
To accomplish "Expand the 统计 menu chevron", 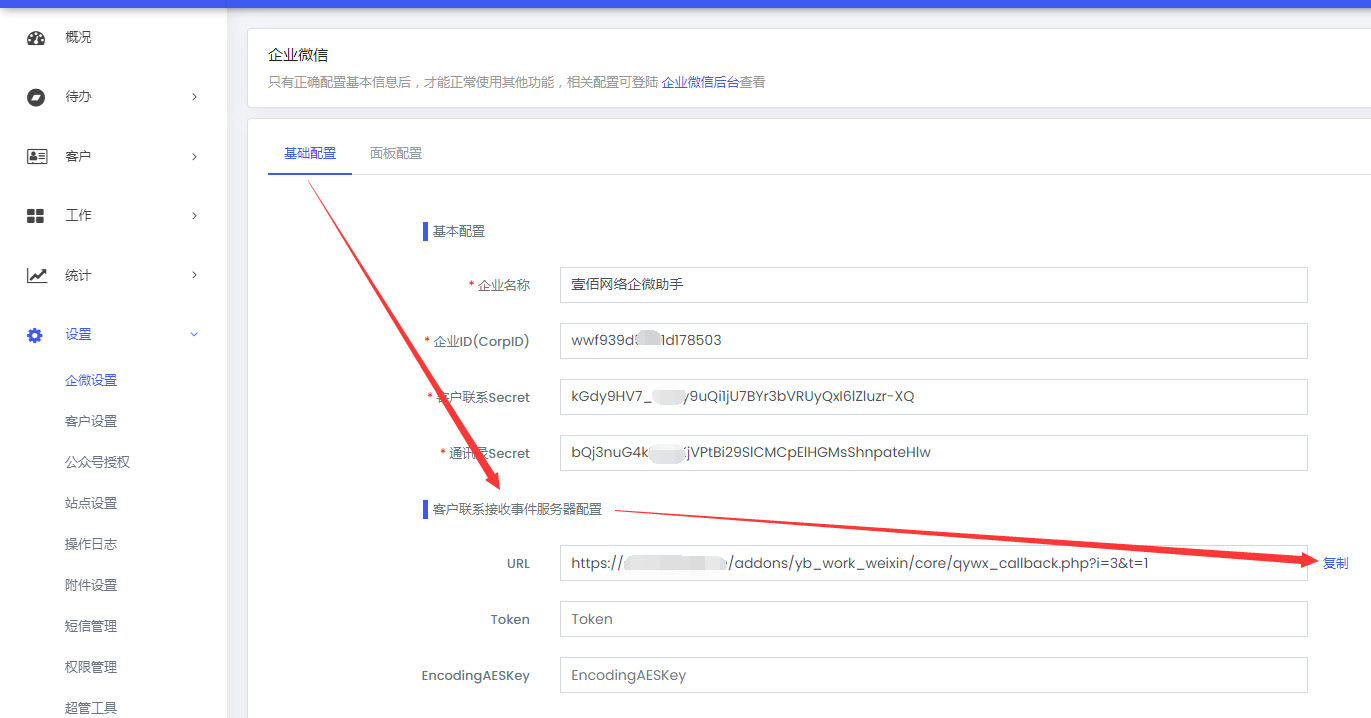I will pos(194,275).
